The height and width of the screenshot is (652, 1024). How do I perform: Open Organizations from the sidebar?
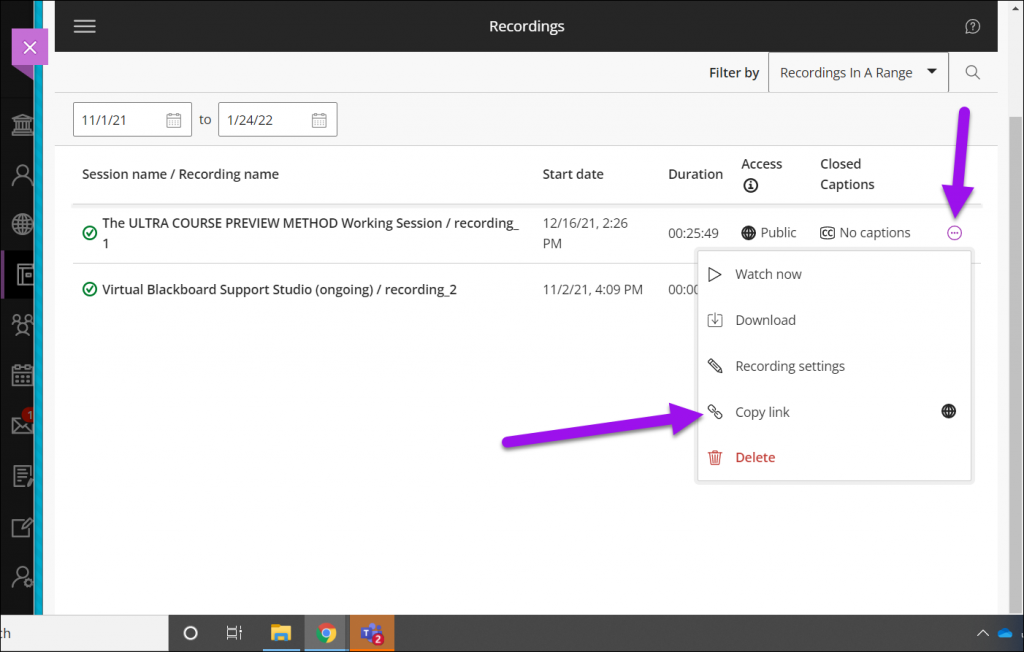pyautogui.click(x=22, y=324)
